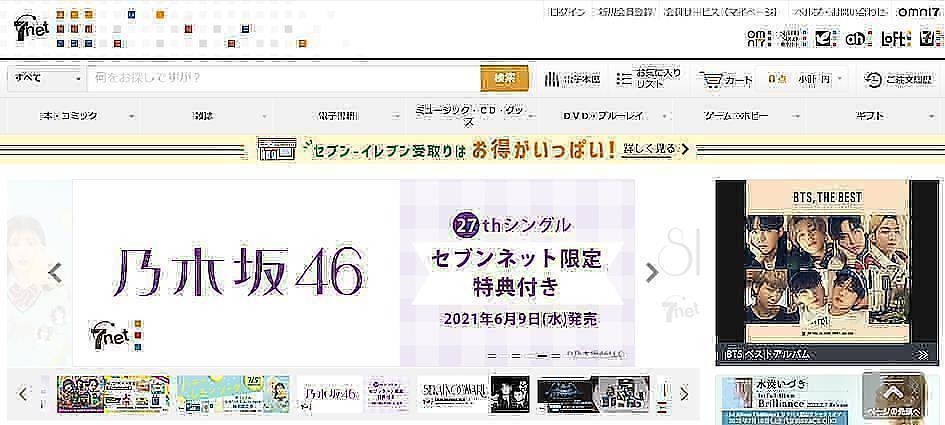
Task: Expand the ミュージック・CD・グッズ menu
Action: coord(472,116)
